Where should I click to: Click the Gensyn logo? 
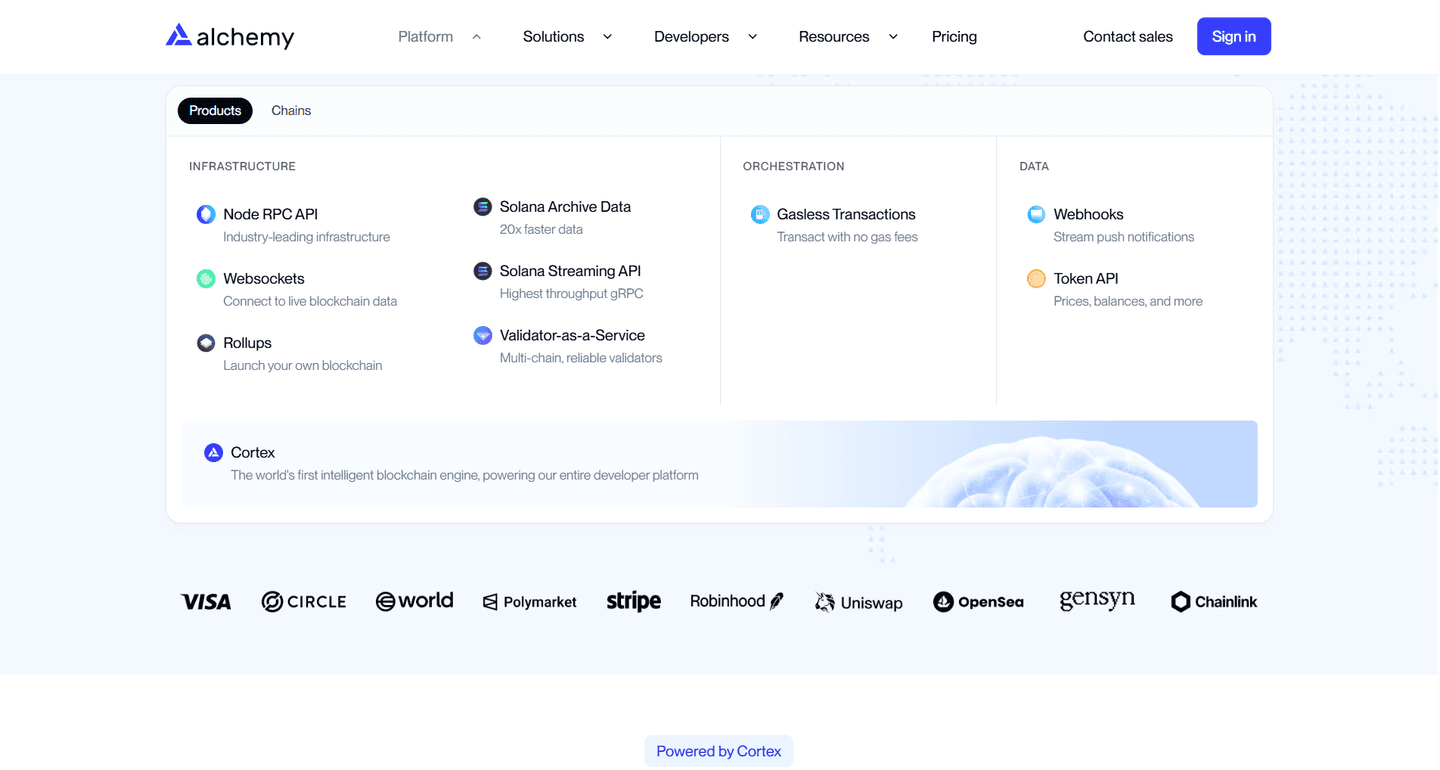[x=1098, y=601]
